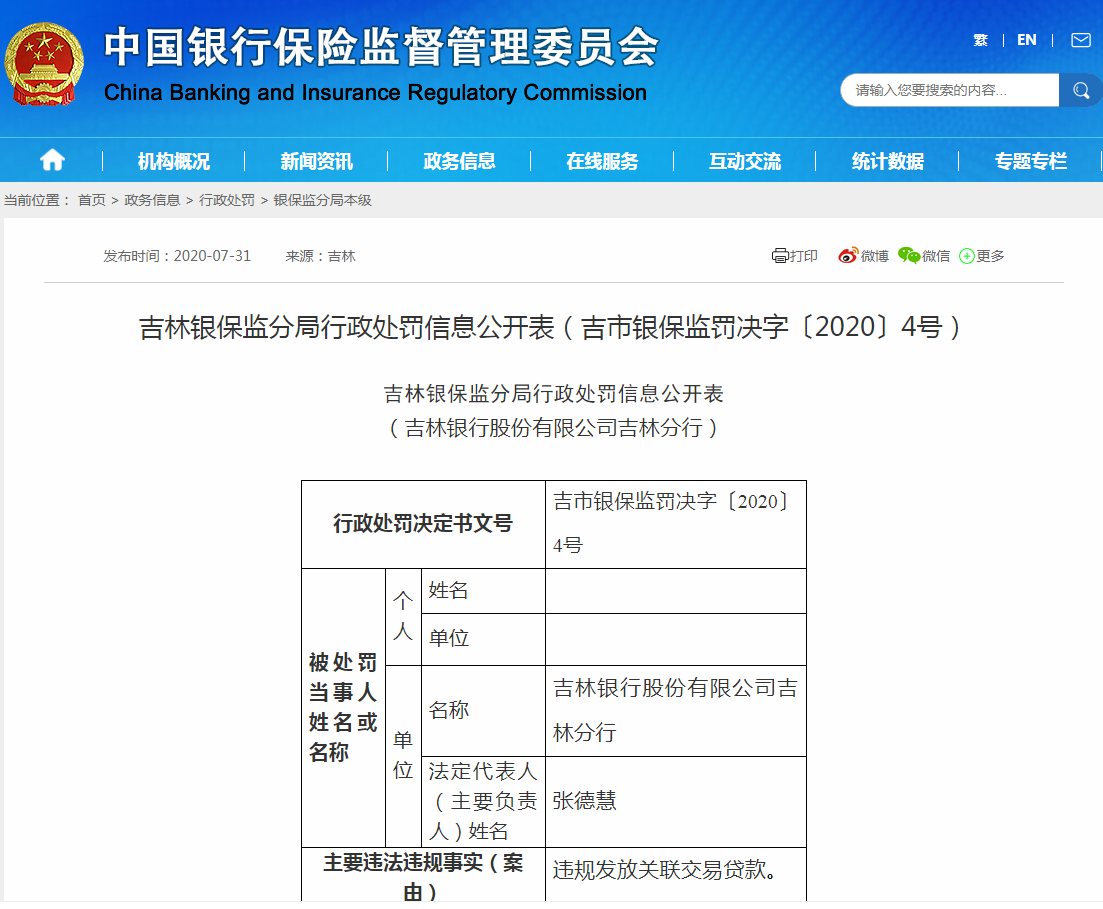Viewport: 1103px width, 909px height.
Task: Open the 统计数据 navigation menu
Action: 887,160
